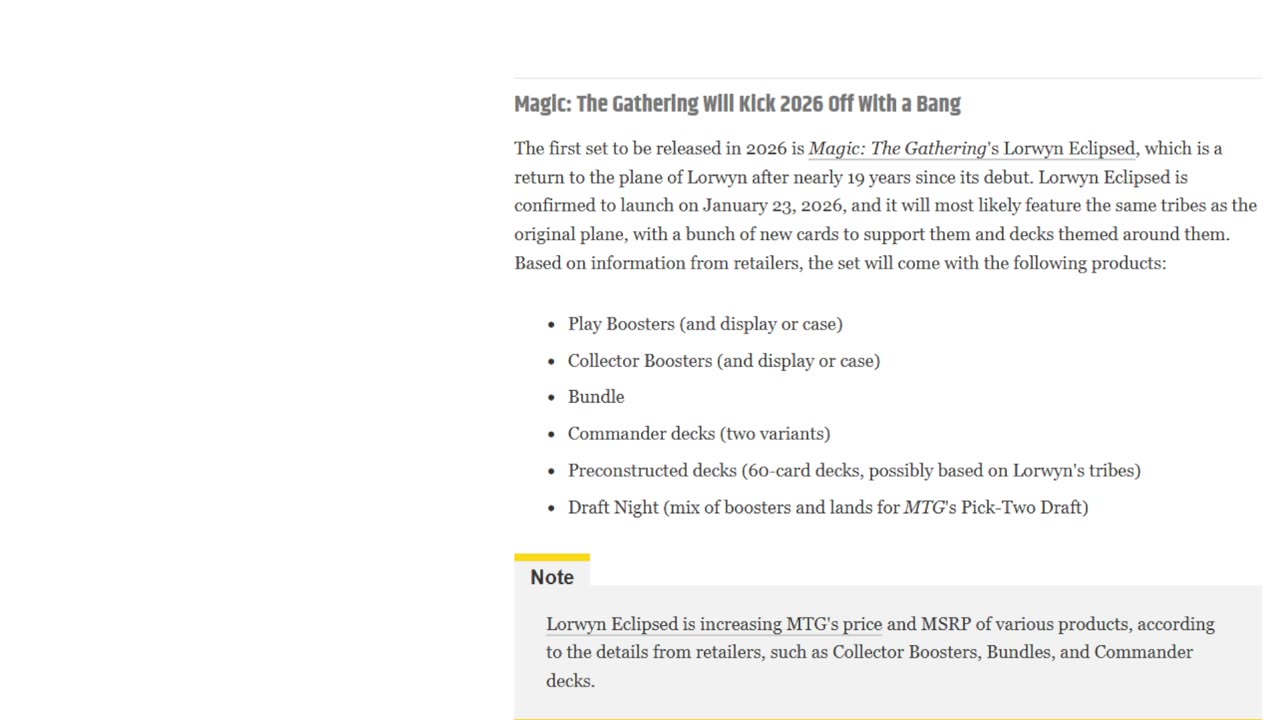Open the Lorwyn Eclipsed is increasing MTG's price link
The image size is (1280, 720).
[714, 624]
